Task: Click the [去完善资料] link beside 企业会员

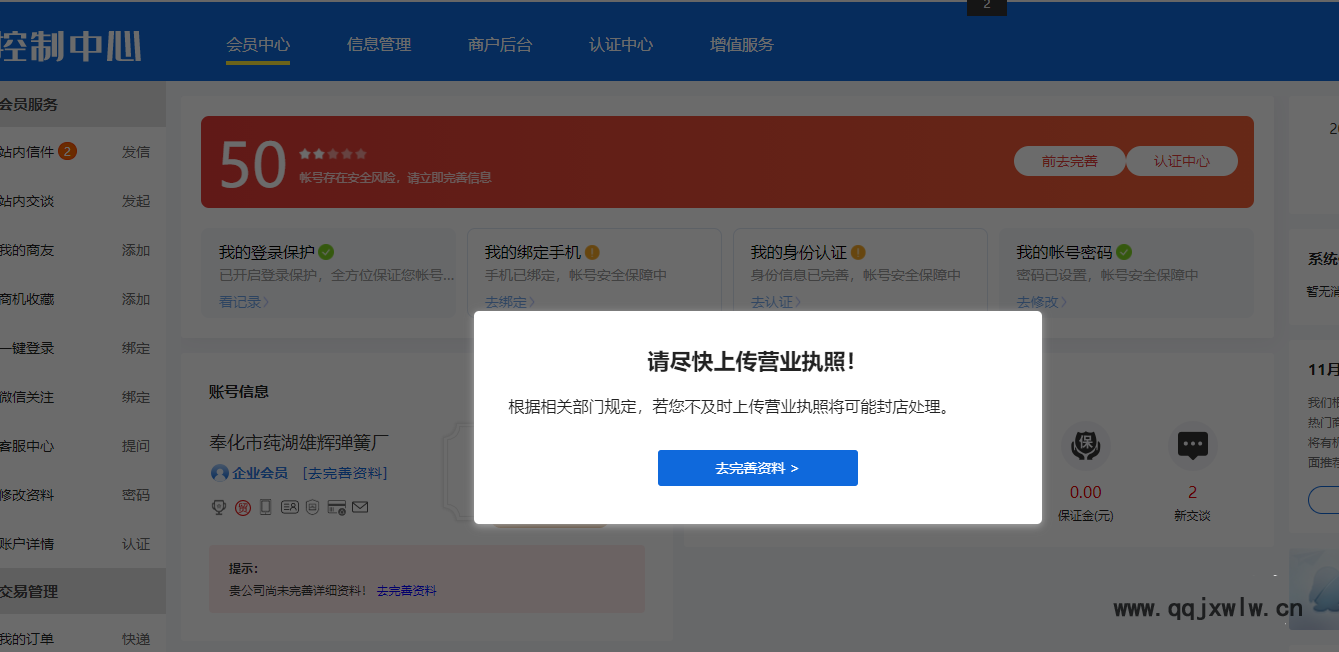Action: click(x=345, y=473)
